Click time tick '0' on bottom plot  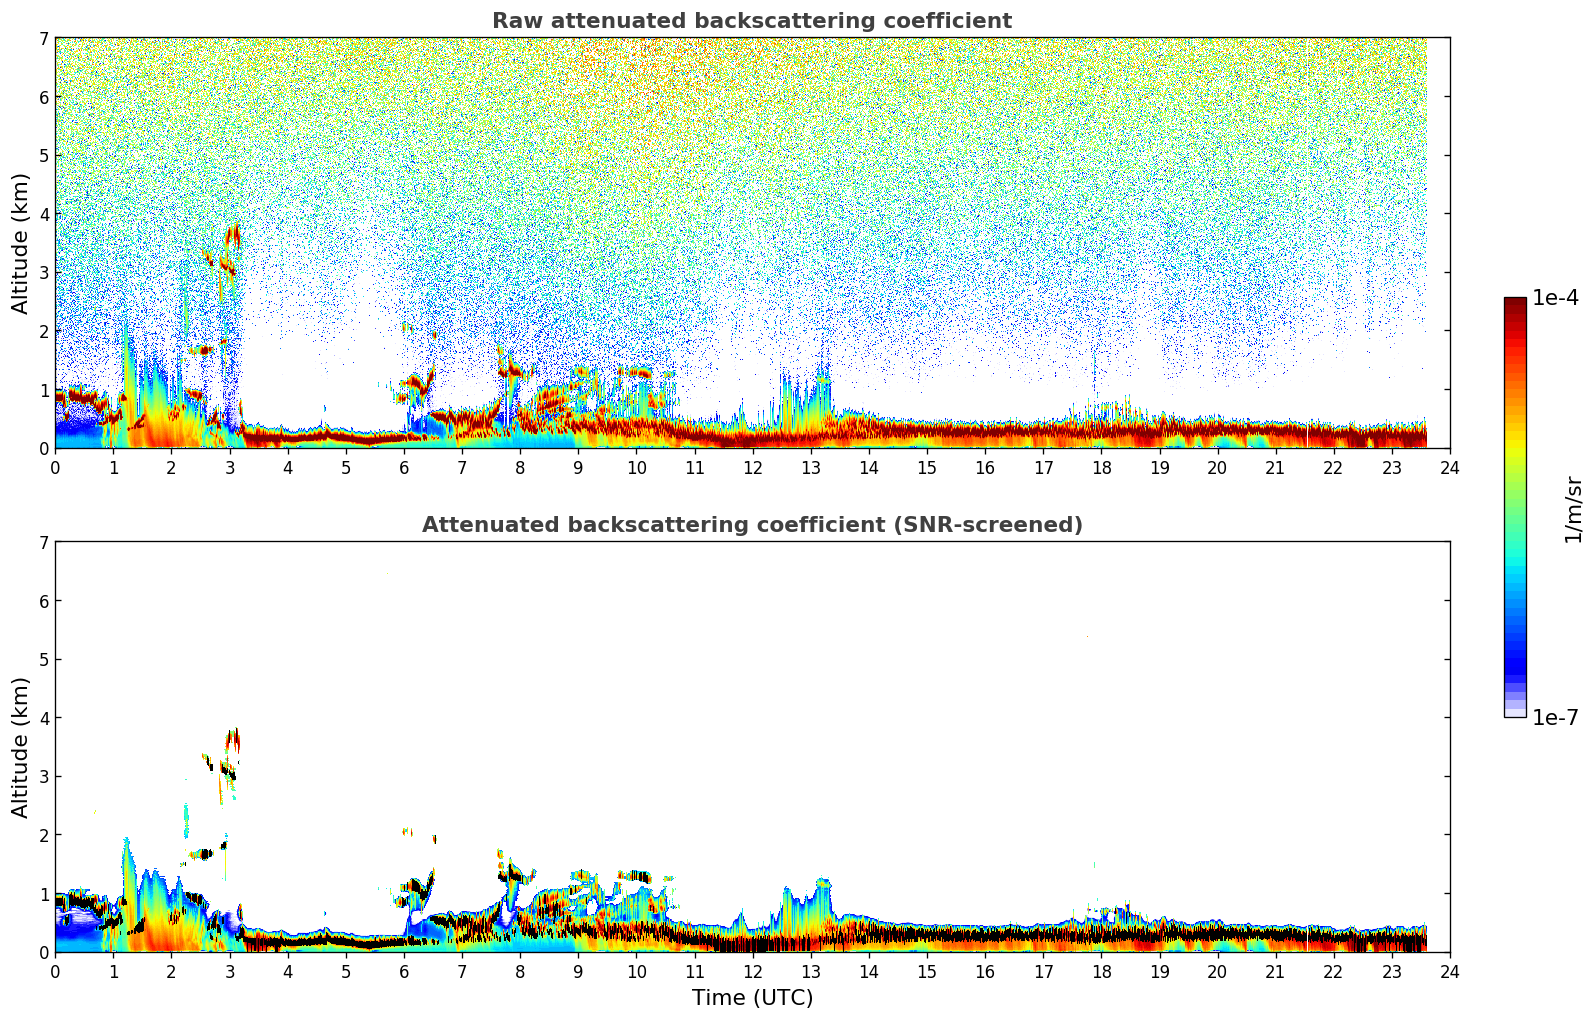(55, 971)
